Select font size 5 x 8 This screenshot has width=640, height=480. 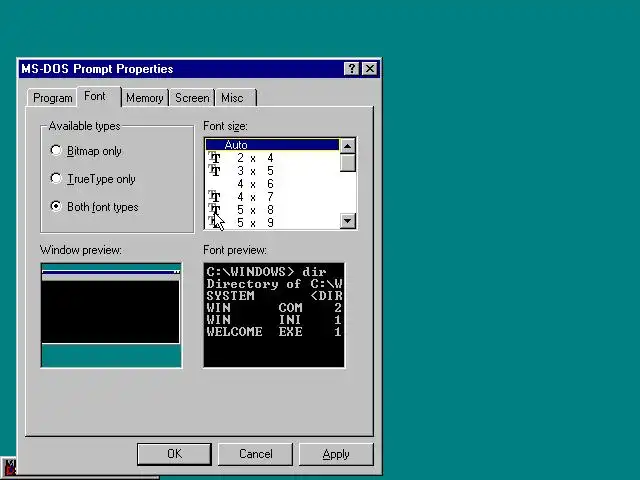tap(272, 210)
